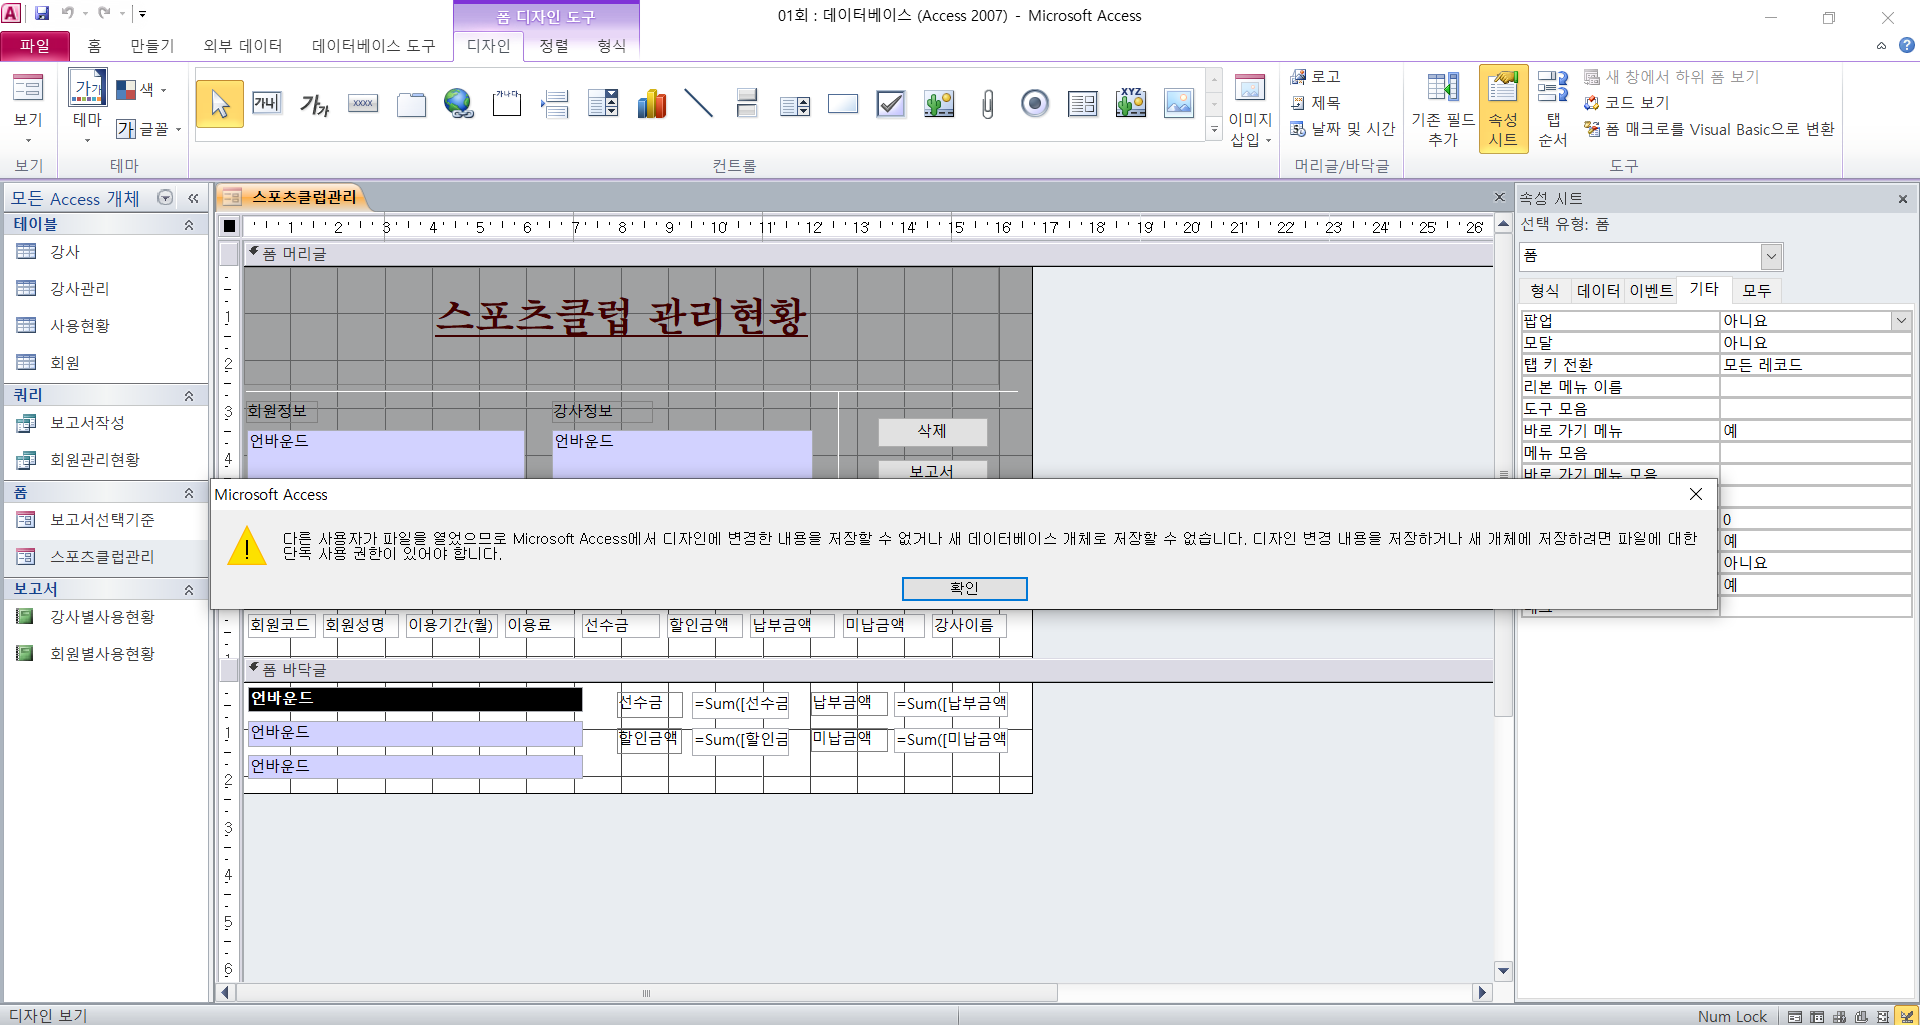The width and height of the screenshot is (1920, 1025).
Task: Expand the popup property dropdown arrow
Action: 1900,321
